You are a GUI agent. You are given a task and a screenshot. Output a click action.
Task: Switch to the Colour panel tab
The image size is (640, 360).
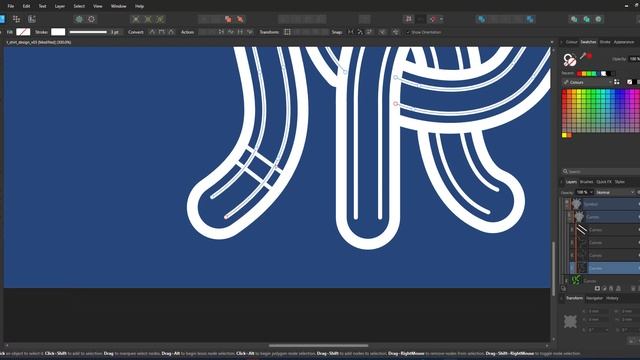click(x=571, y=42)
